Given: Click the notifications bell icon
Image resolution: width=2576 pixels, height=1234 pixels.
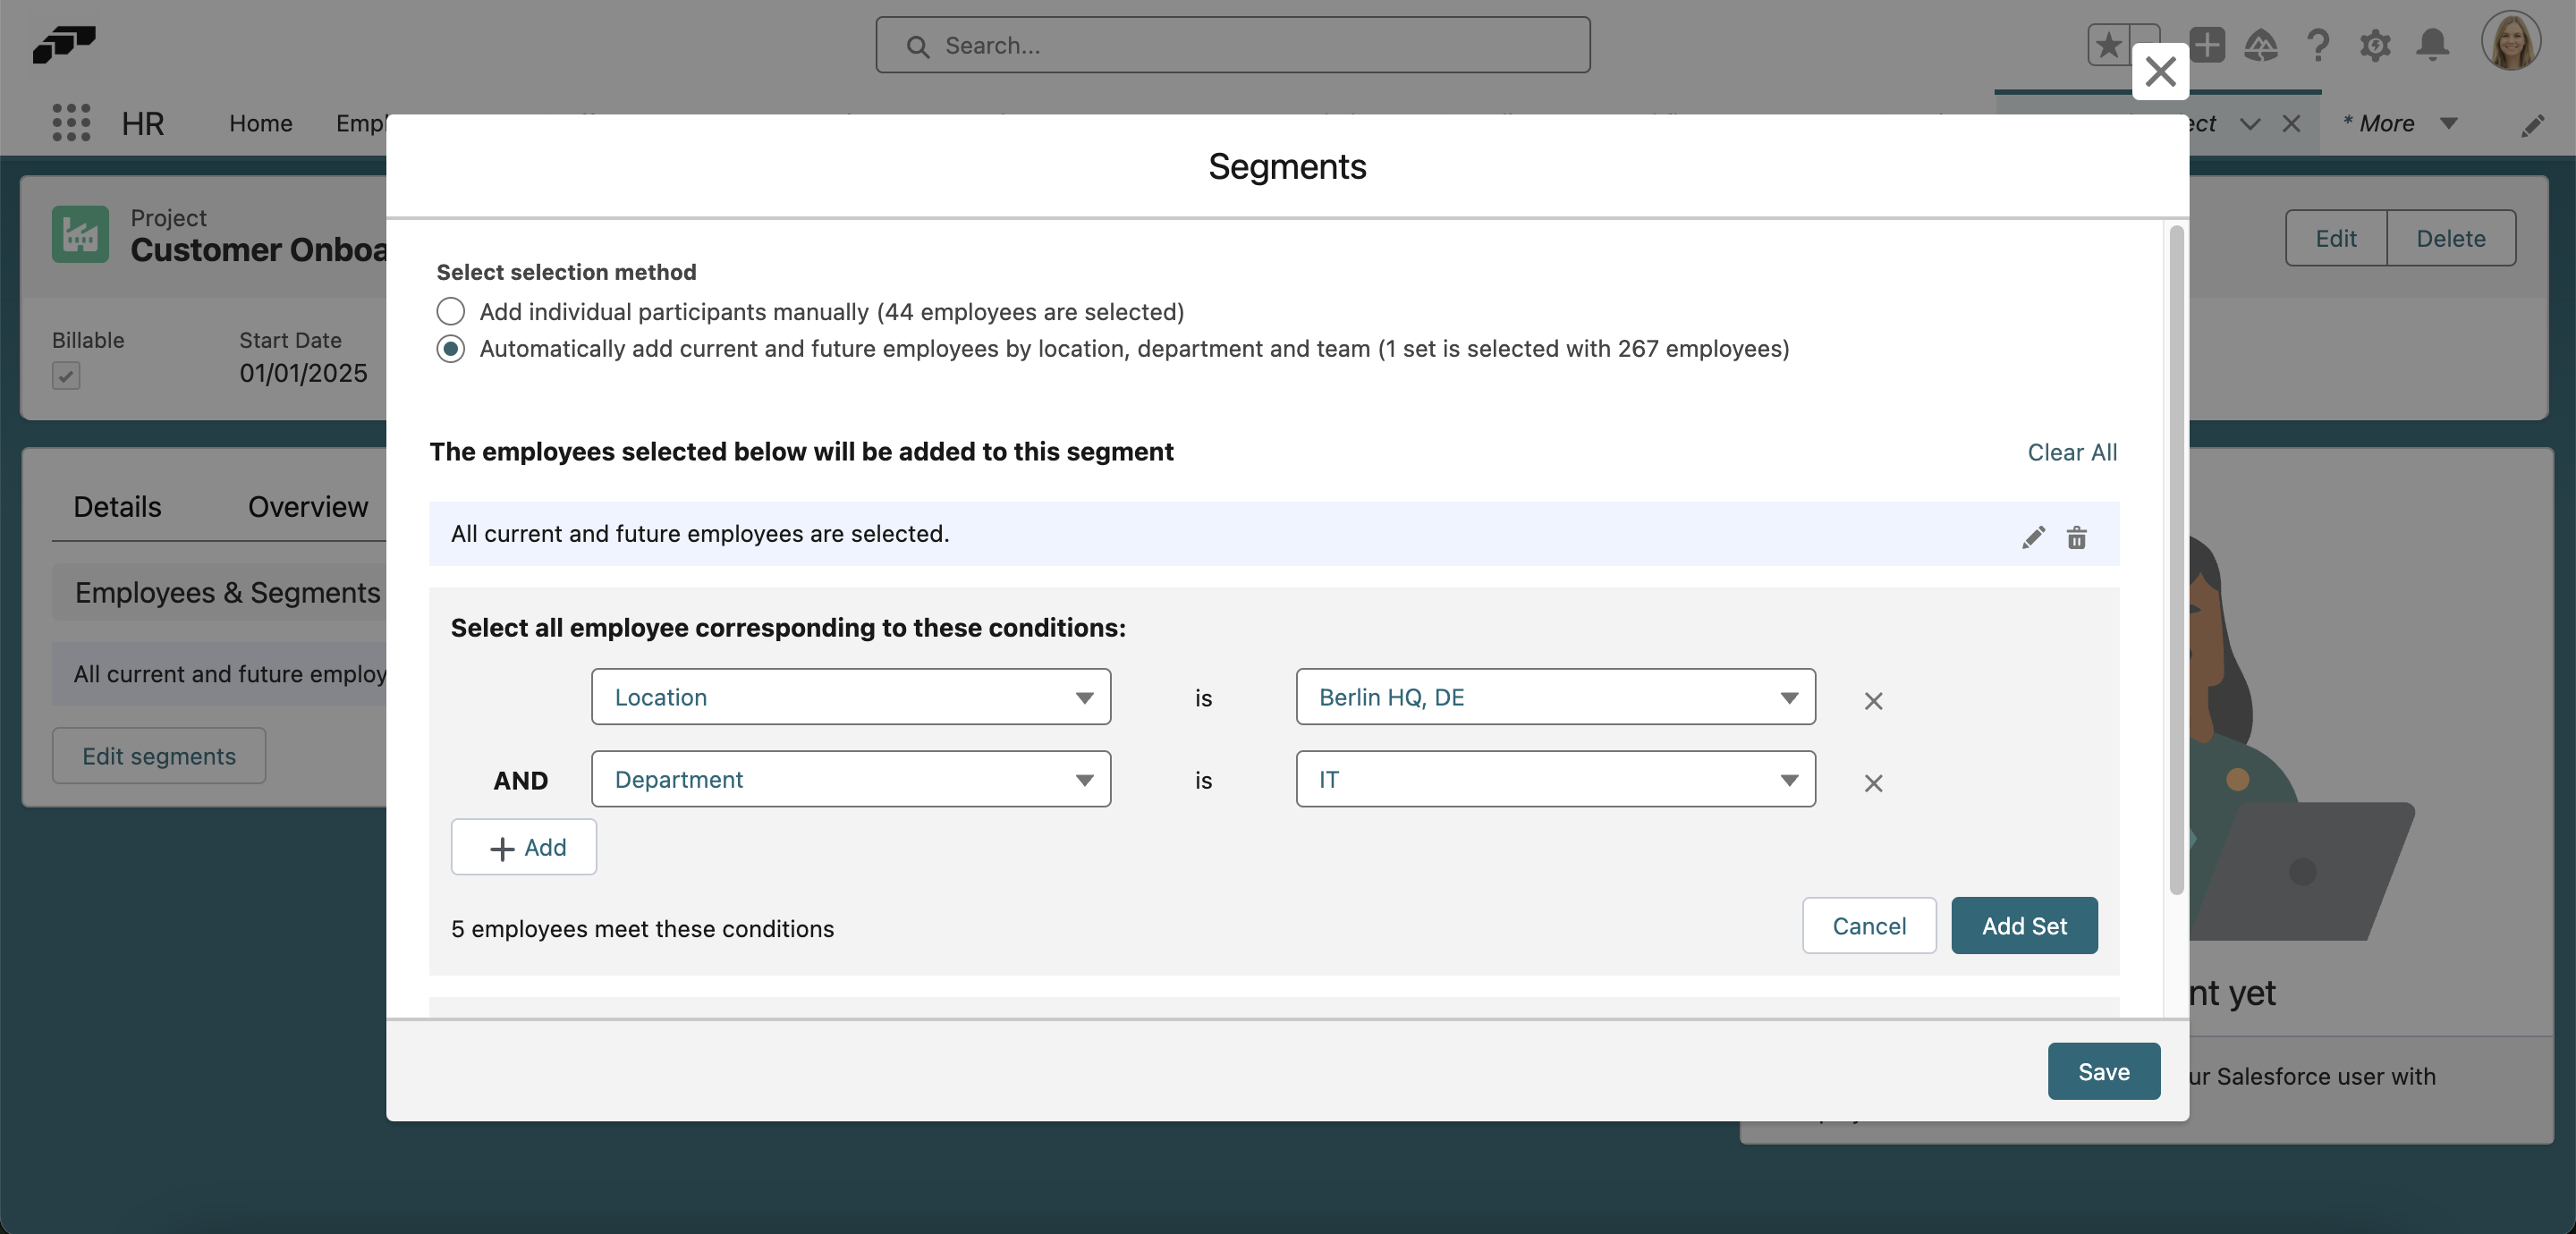Looking at the screenshot, I should 2432,45.
